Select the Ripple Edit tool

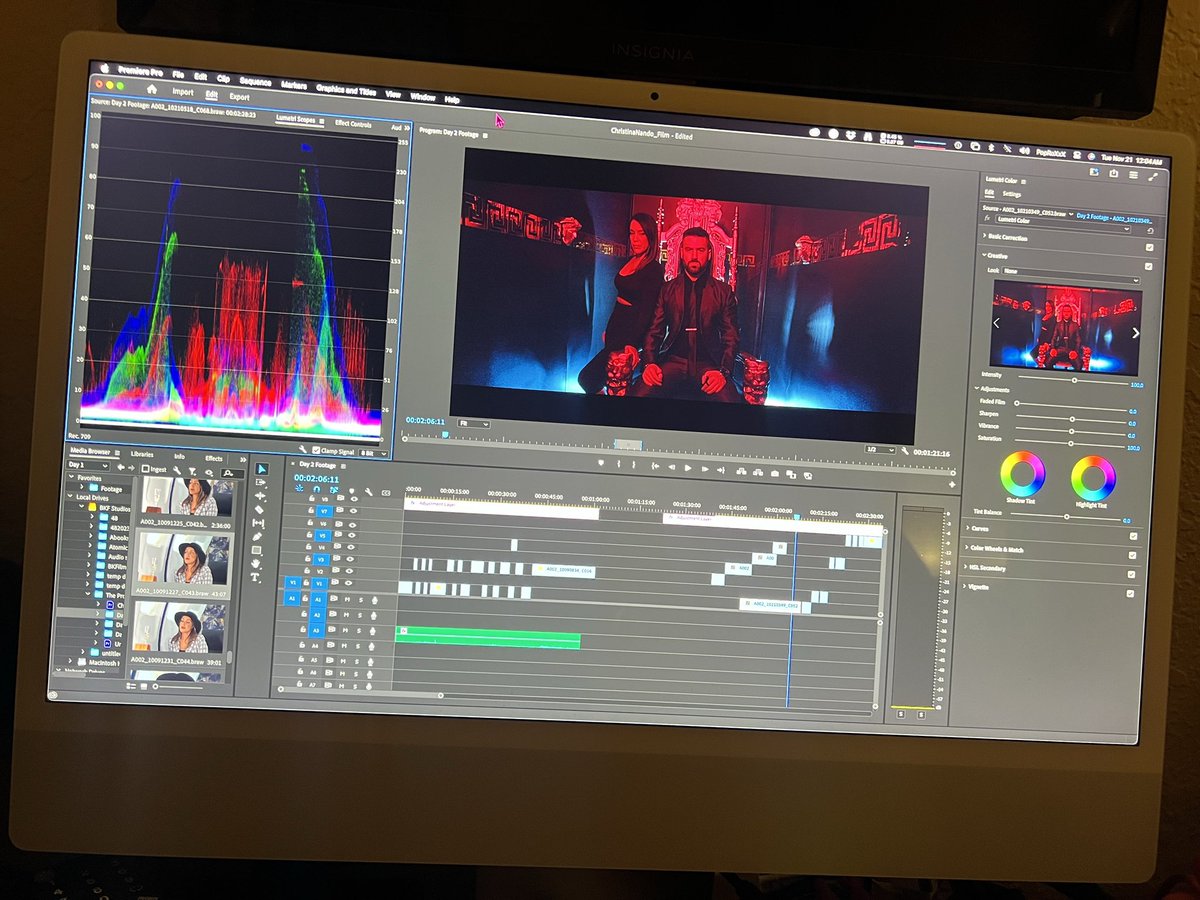tap(260, 495)
